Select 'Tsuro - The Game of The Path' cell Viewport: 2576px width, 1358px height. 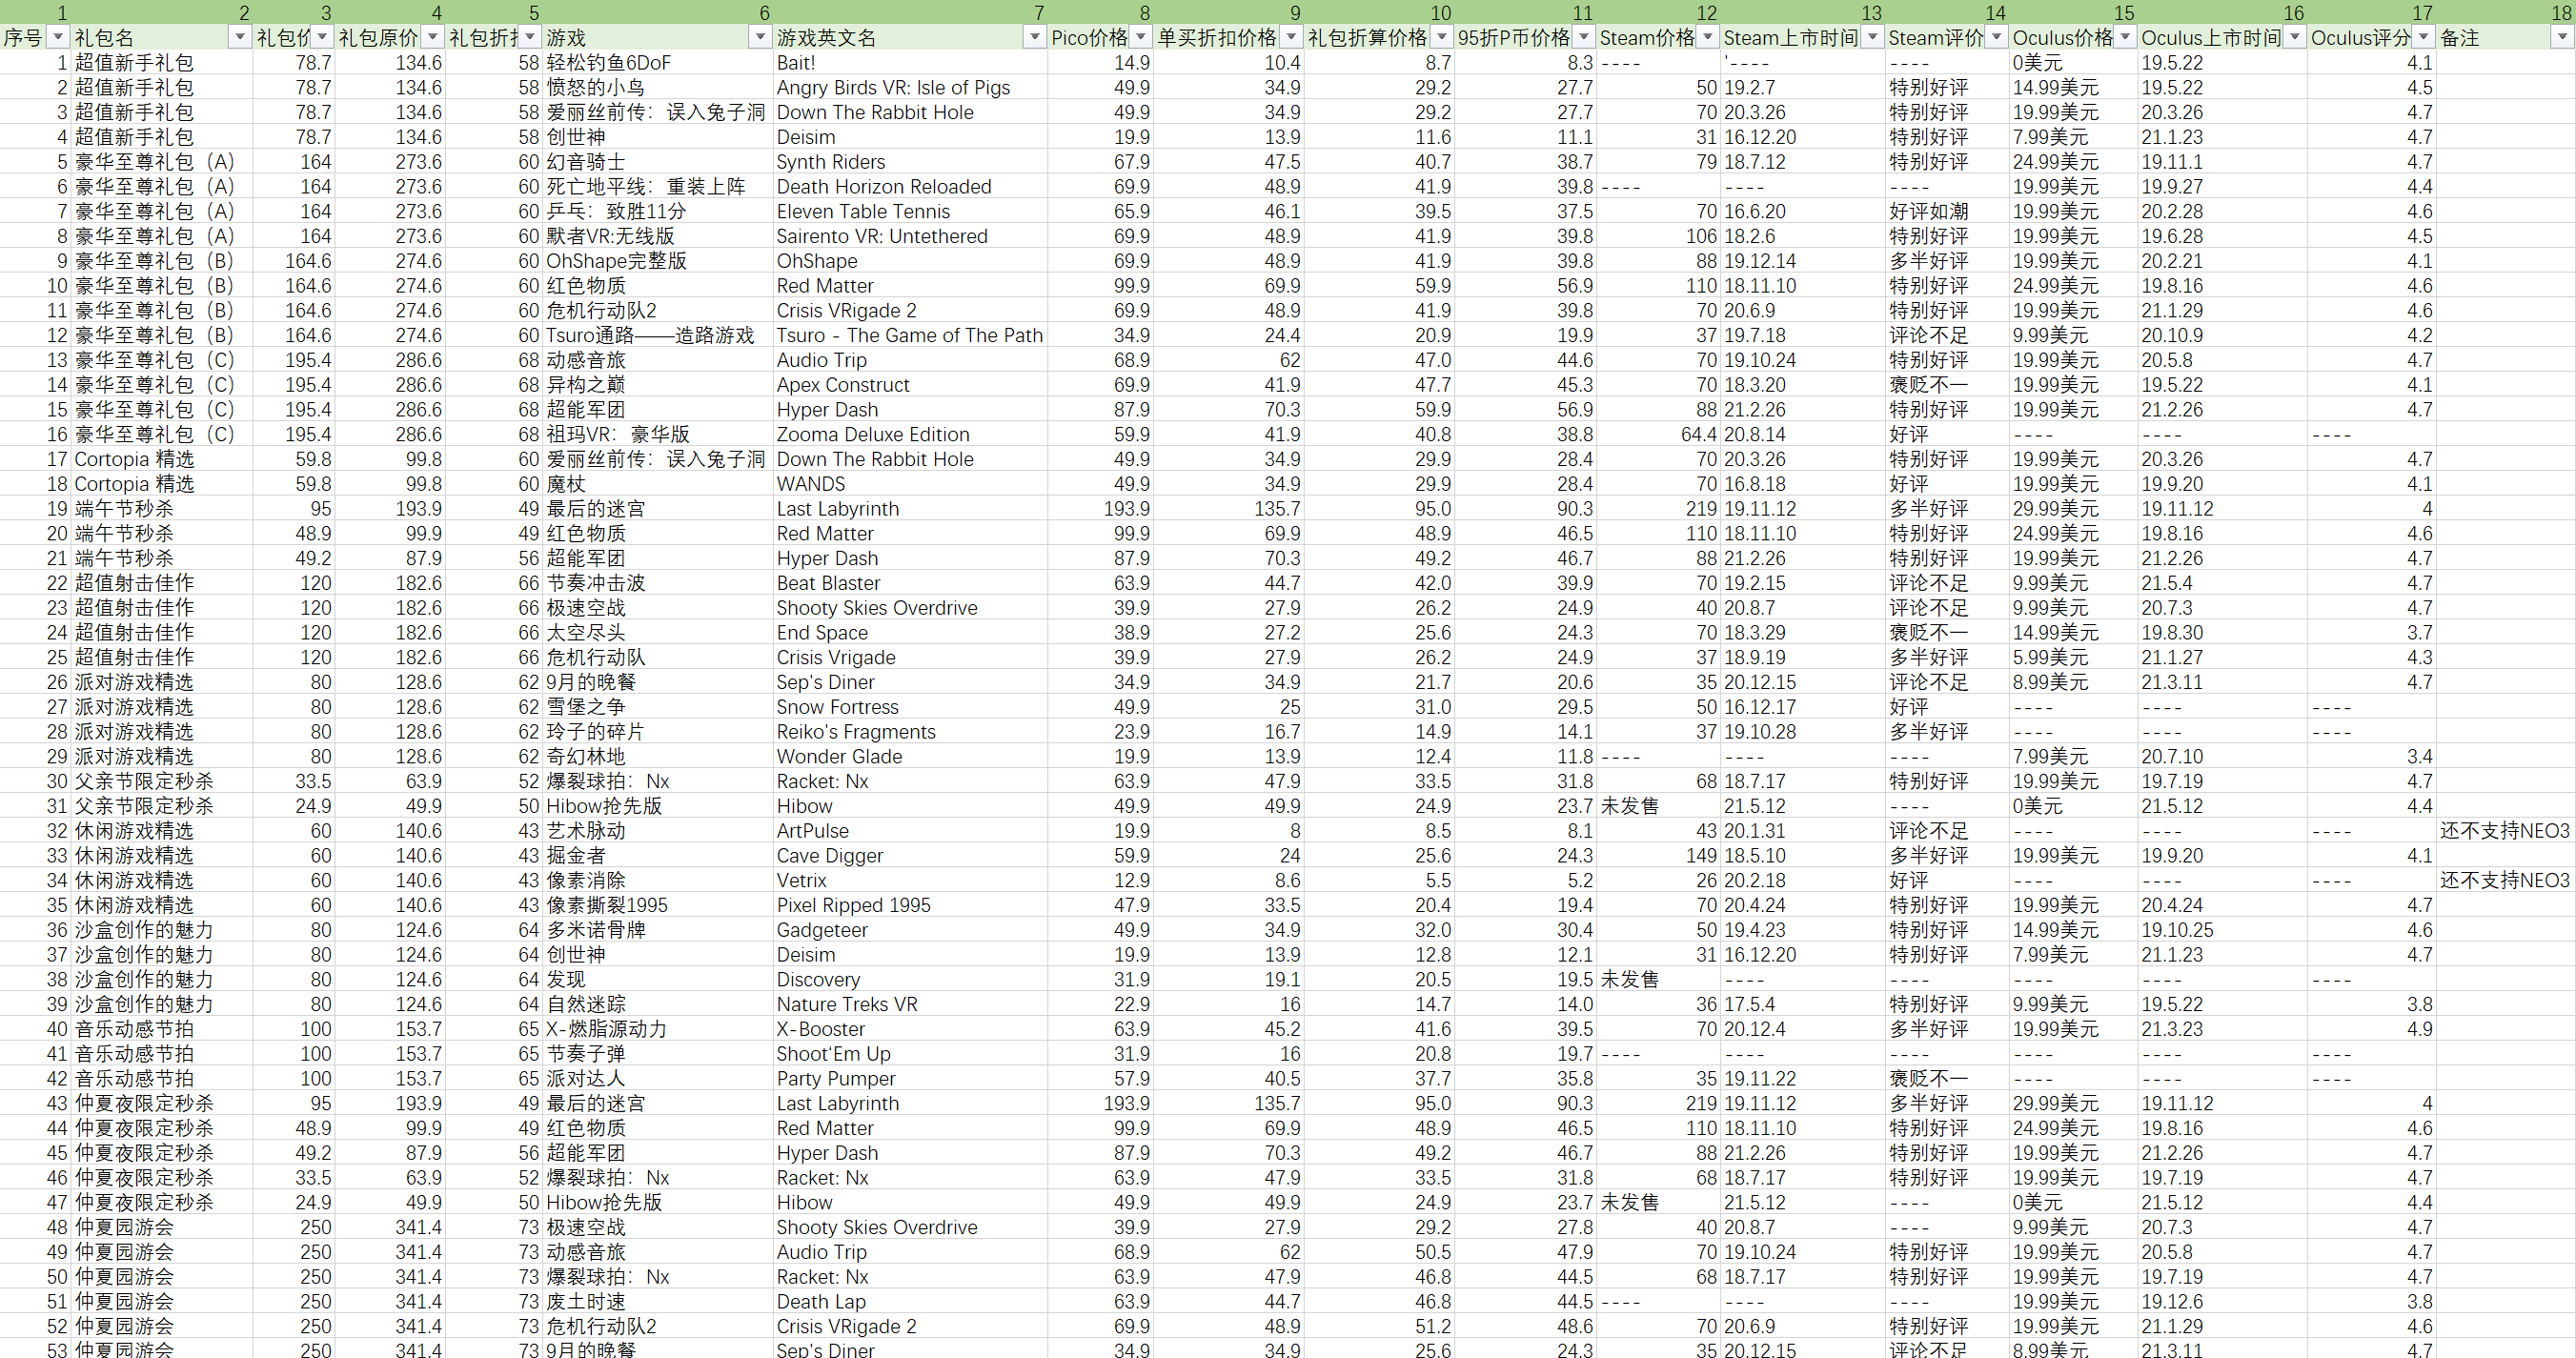pos(910,335)
